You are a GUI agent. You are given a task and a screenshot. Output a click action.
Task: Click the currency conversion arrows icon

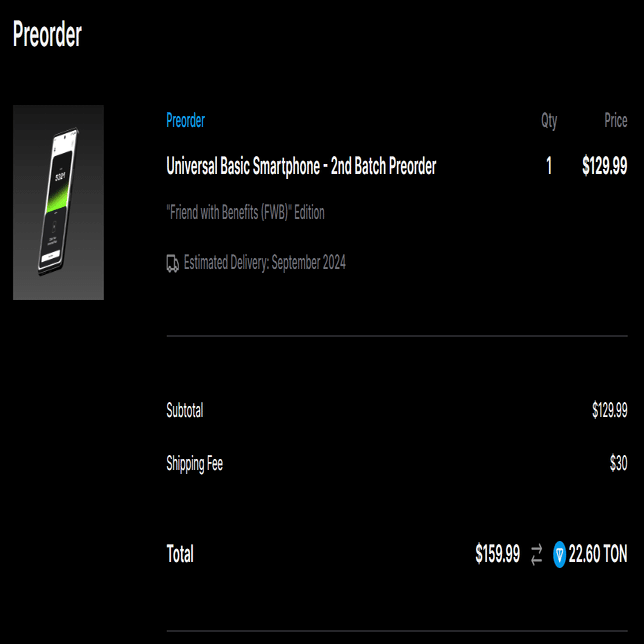pos(536,554)
